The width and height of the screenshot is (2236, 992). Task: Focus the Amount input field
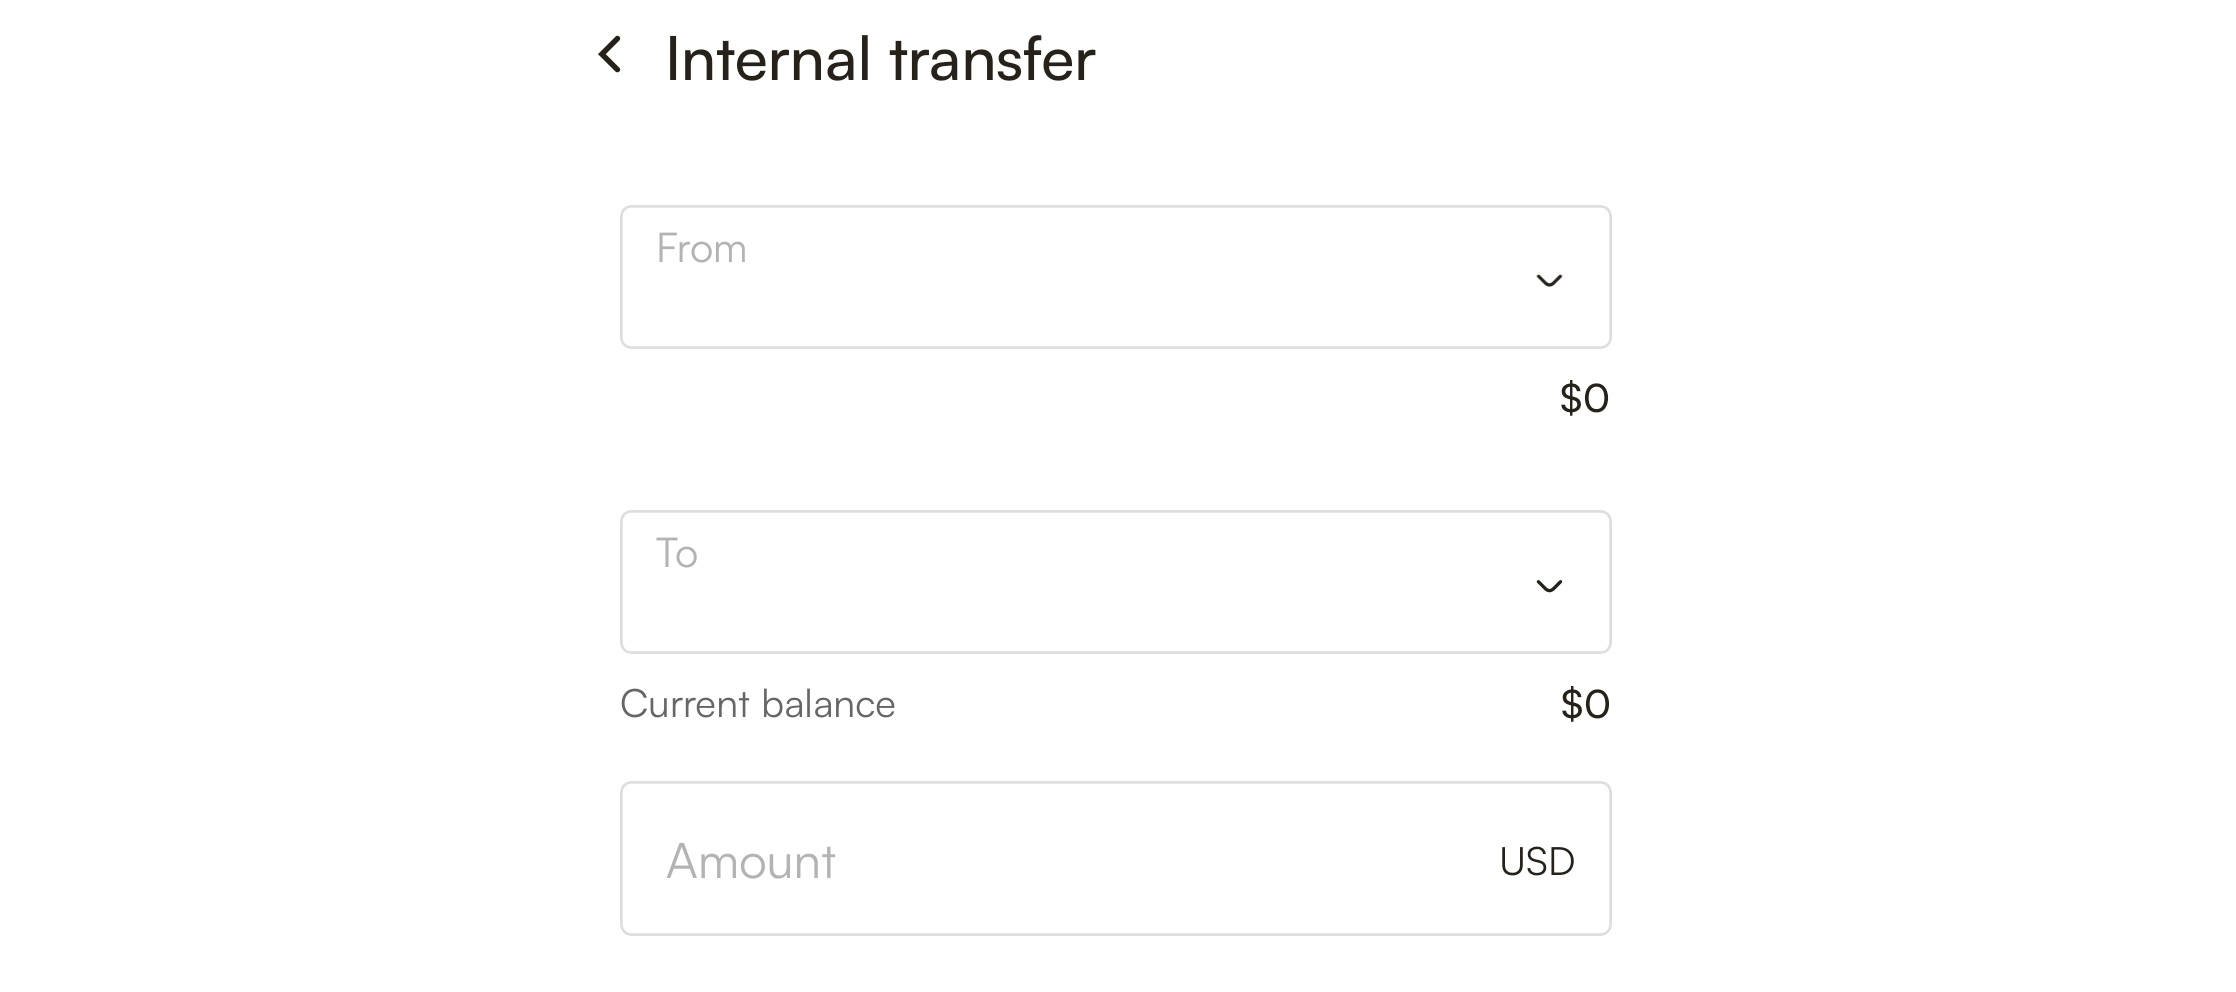1115,859
